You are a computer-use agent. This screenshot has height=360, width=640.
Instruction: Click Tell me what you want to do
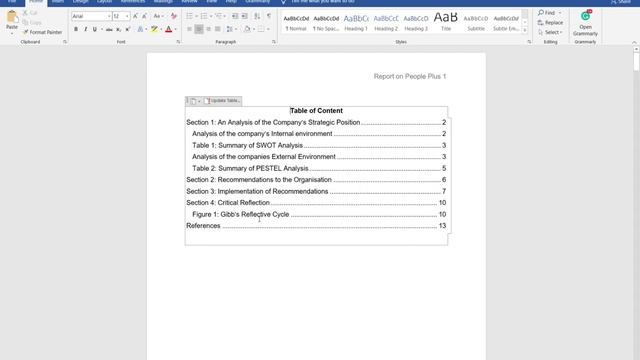pyautogui.click(x=322, y=2)
